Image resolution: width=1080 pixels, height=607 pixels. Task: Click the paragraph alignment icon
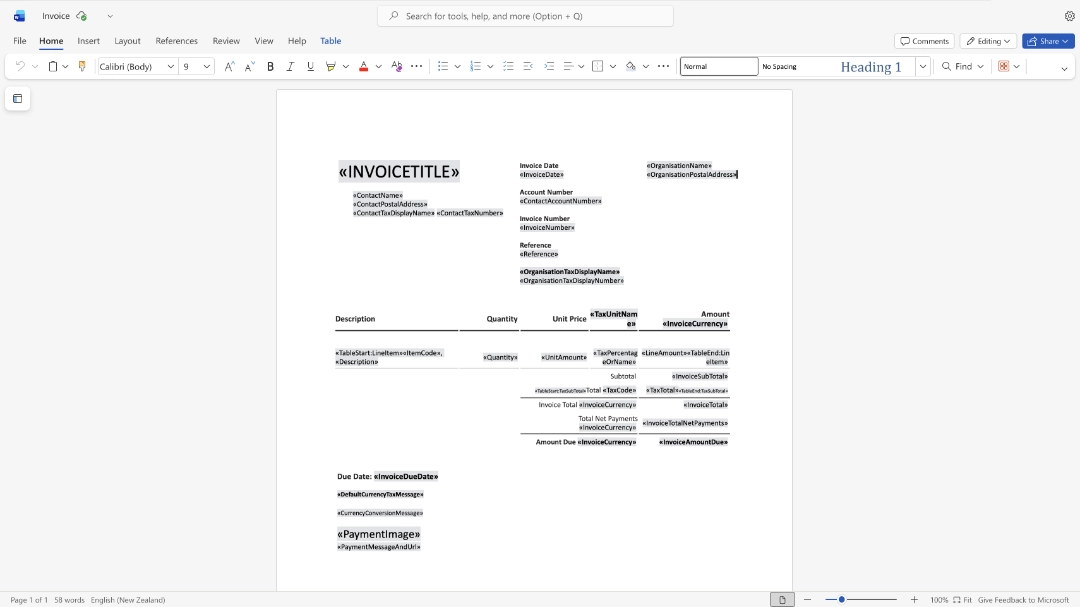point(568,66)
